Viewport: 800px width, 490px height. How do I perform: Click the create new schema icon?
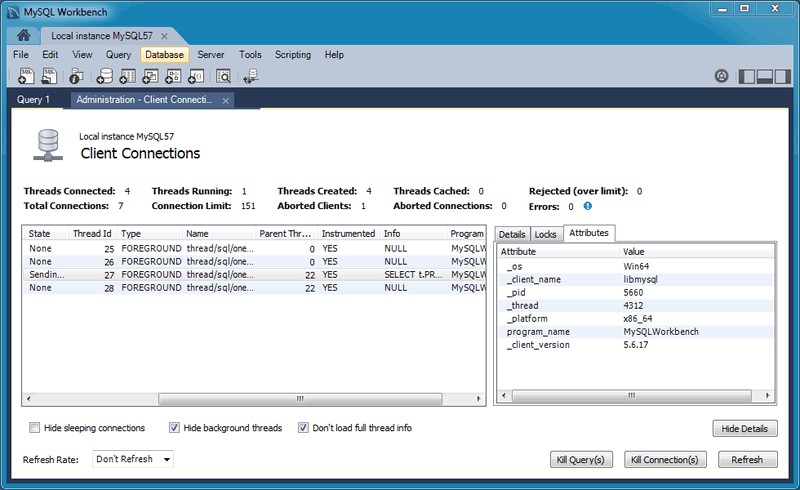point(103,76)
